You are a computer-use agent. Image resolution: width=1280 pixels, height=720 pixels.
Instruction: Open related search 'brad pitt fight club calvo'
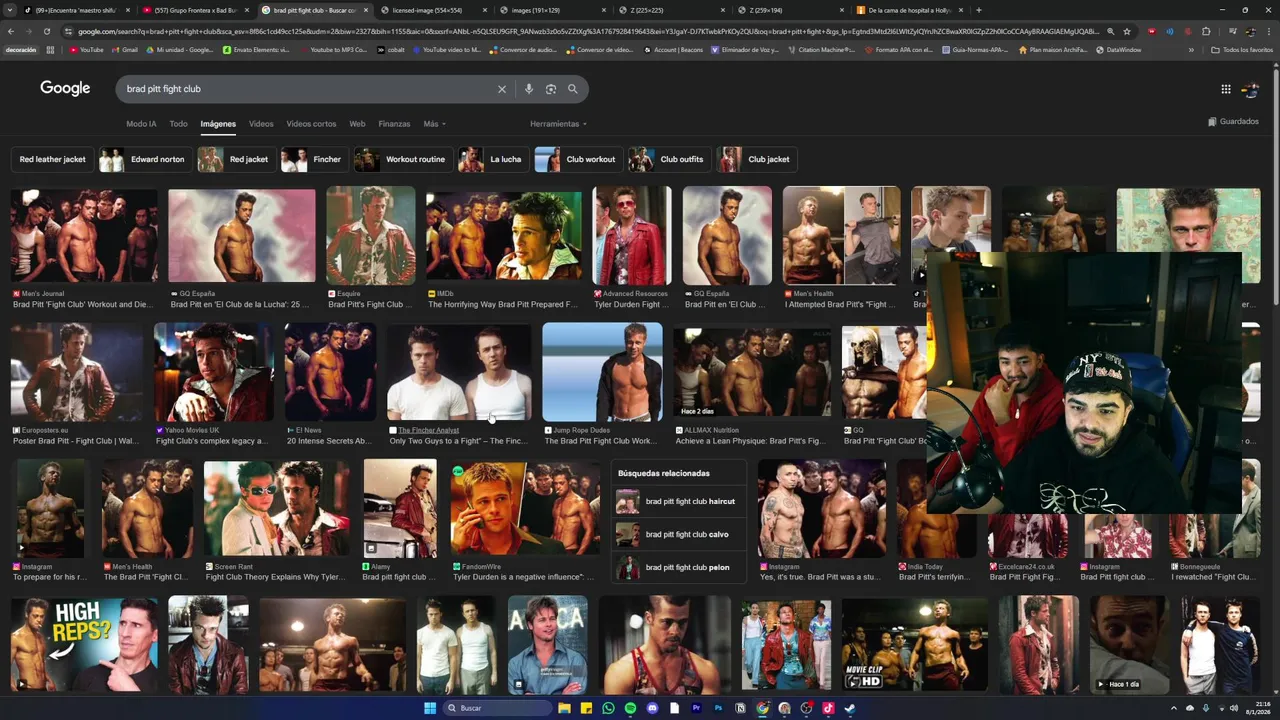[678, 534]
